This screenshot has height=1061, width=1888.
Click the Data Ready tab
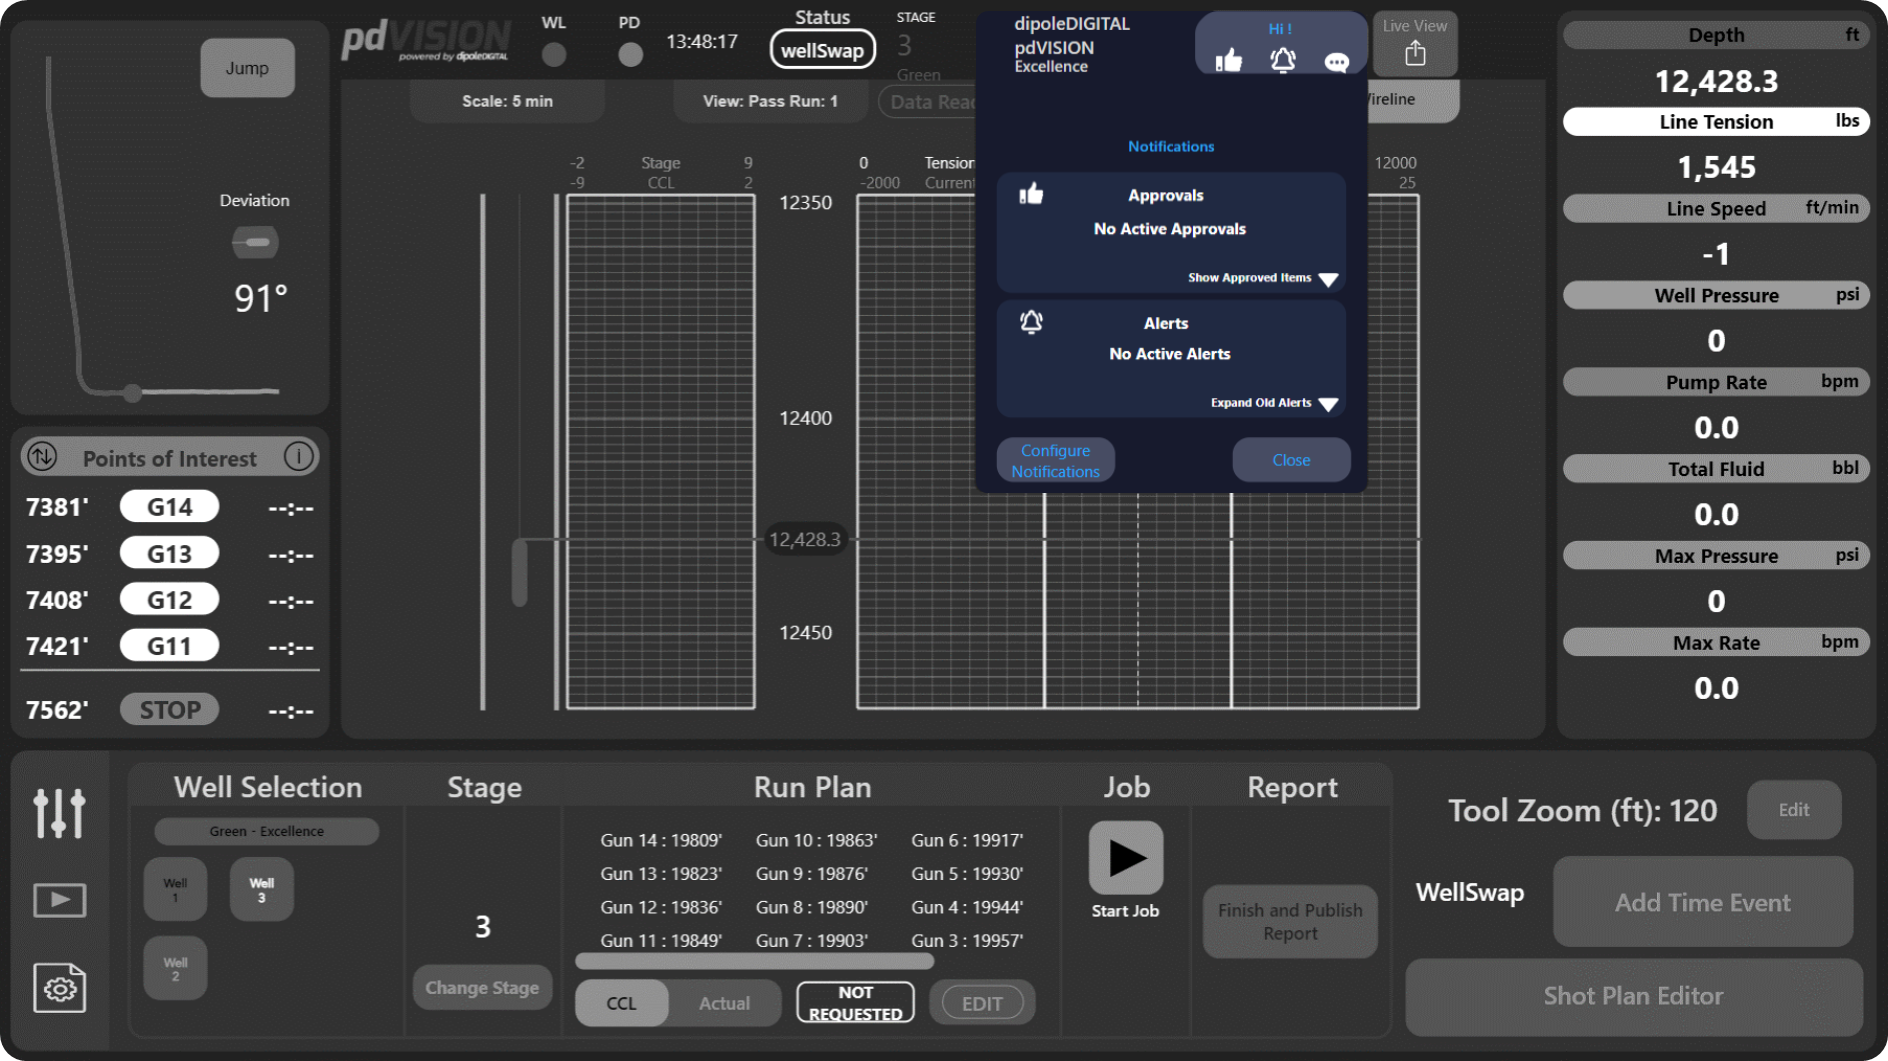[928, 102]
